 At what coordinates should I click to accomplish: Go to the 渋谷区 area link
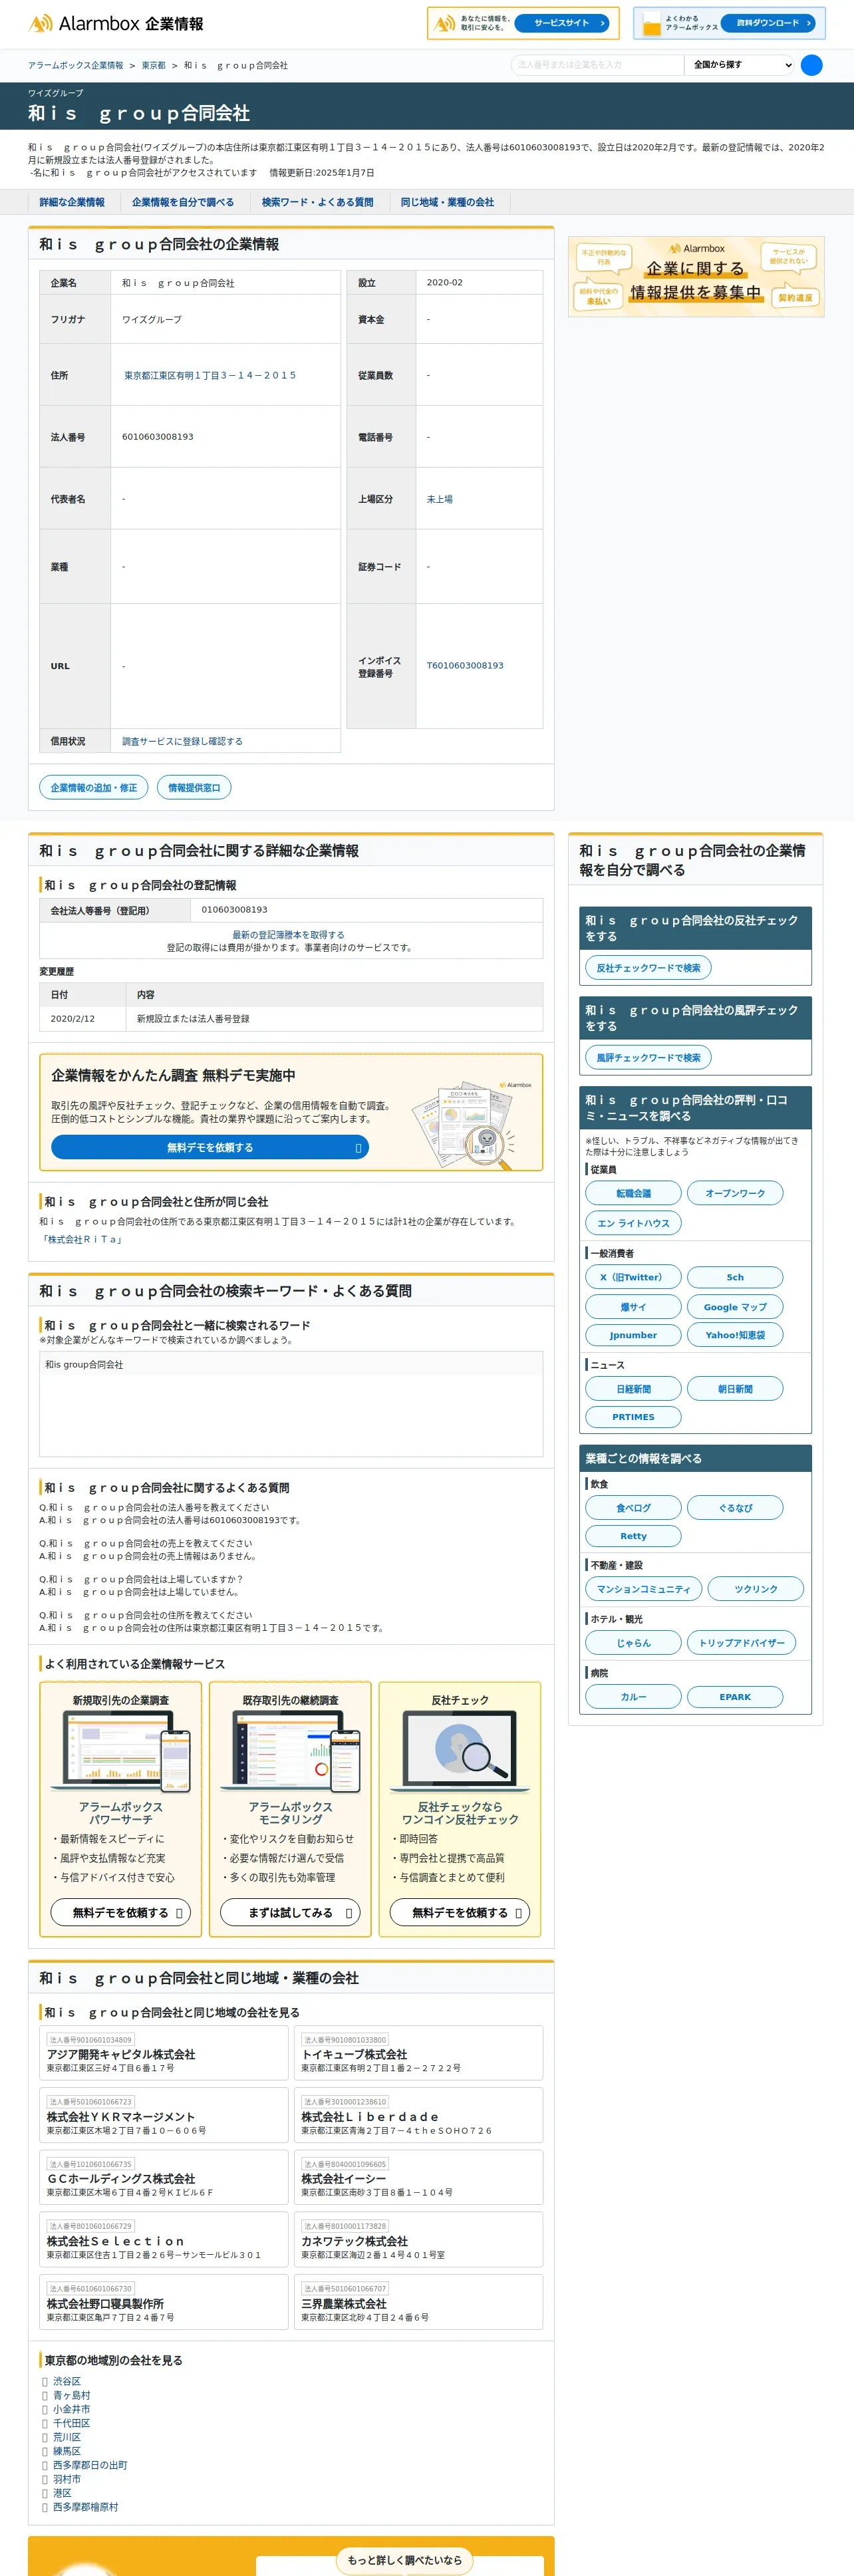click(x=67, y=2382)
